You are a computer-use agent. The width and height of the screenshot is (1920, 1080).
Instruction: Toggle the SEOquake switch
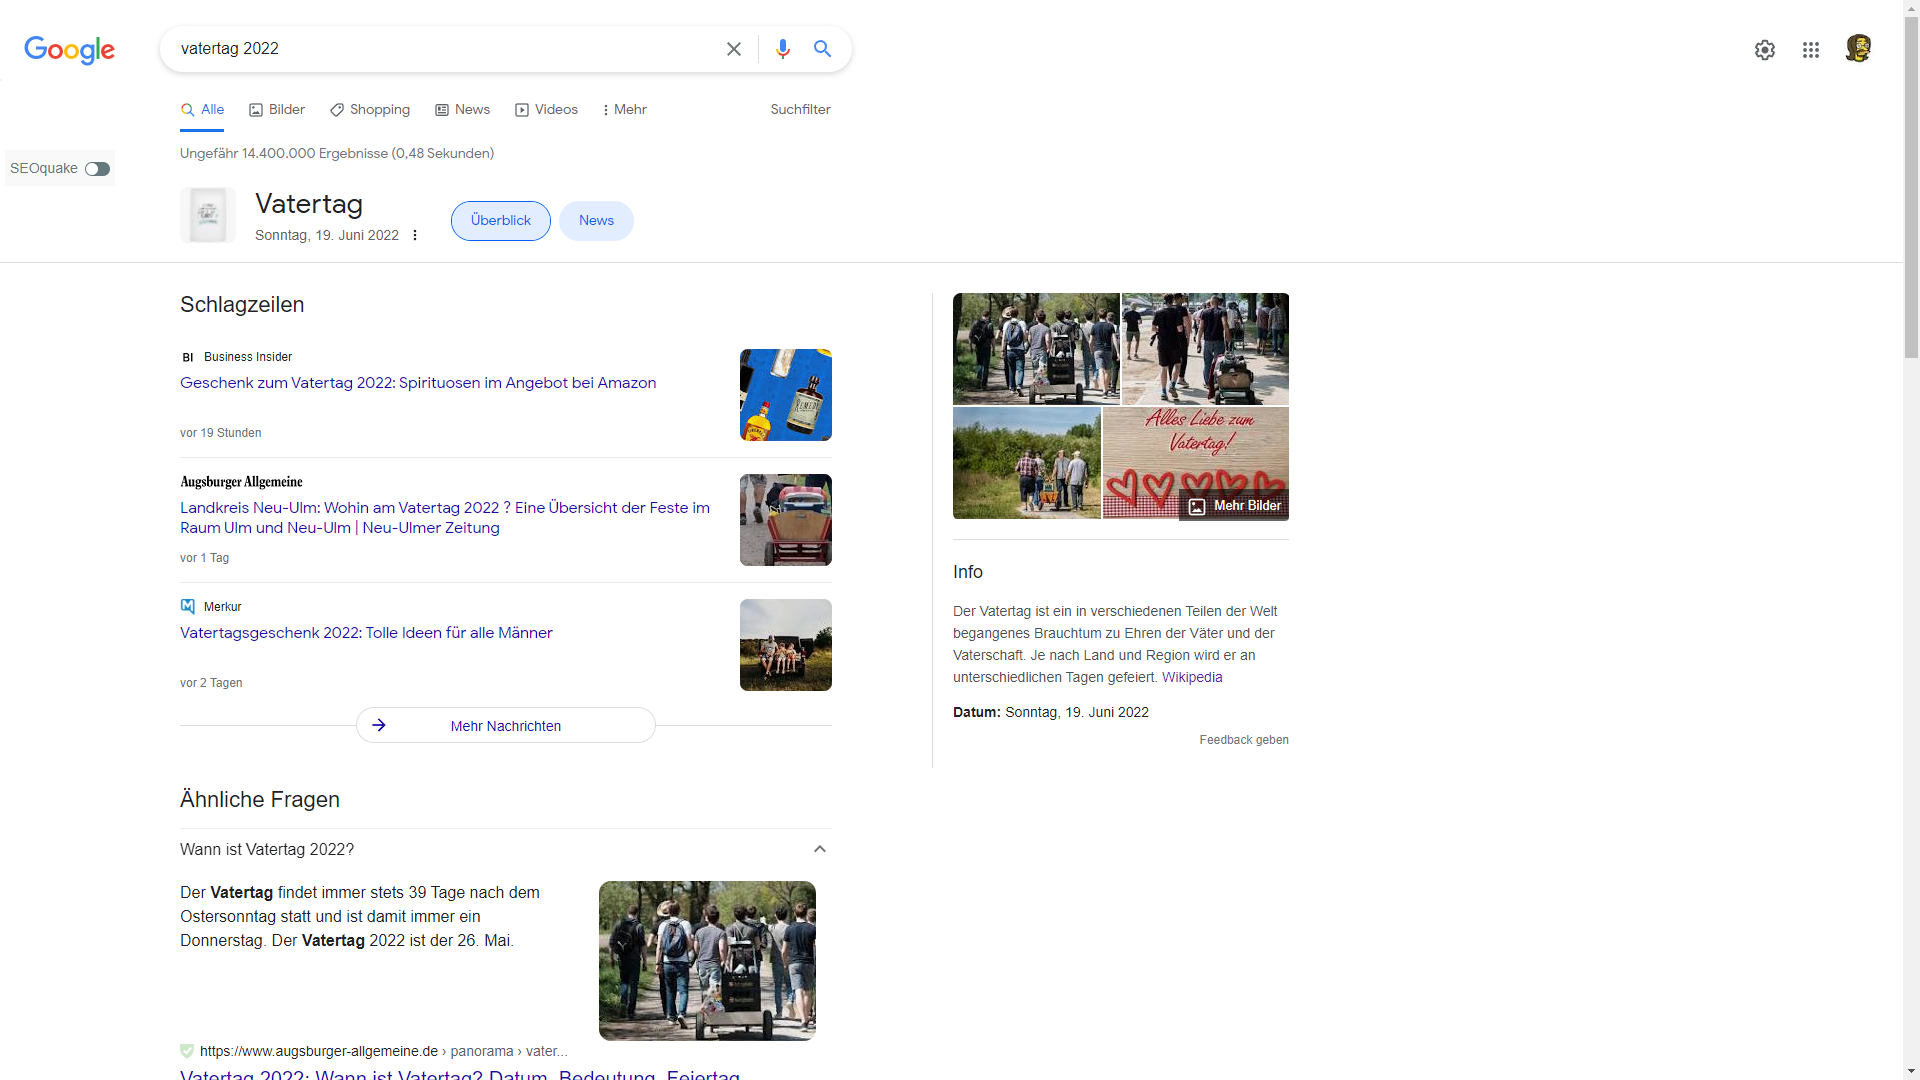coord(97,169)
